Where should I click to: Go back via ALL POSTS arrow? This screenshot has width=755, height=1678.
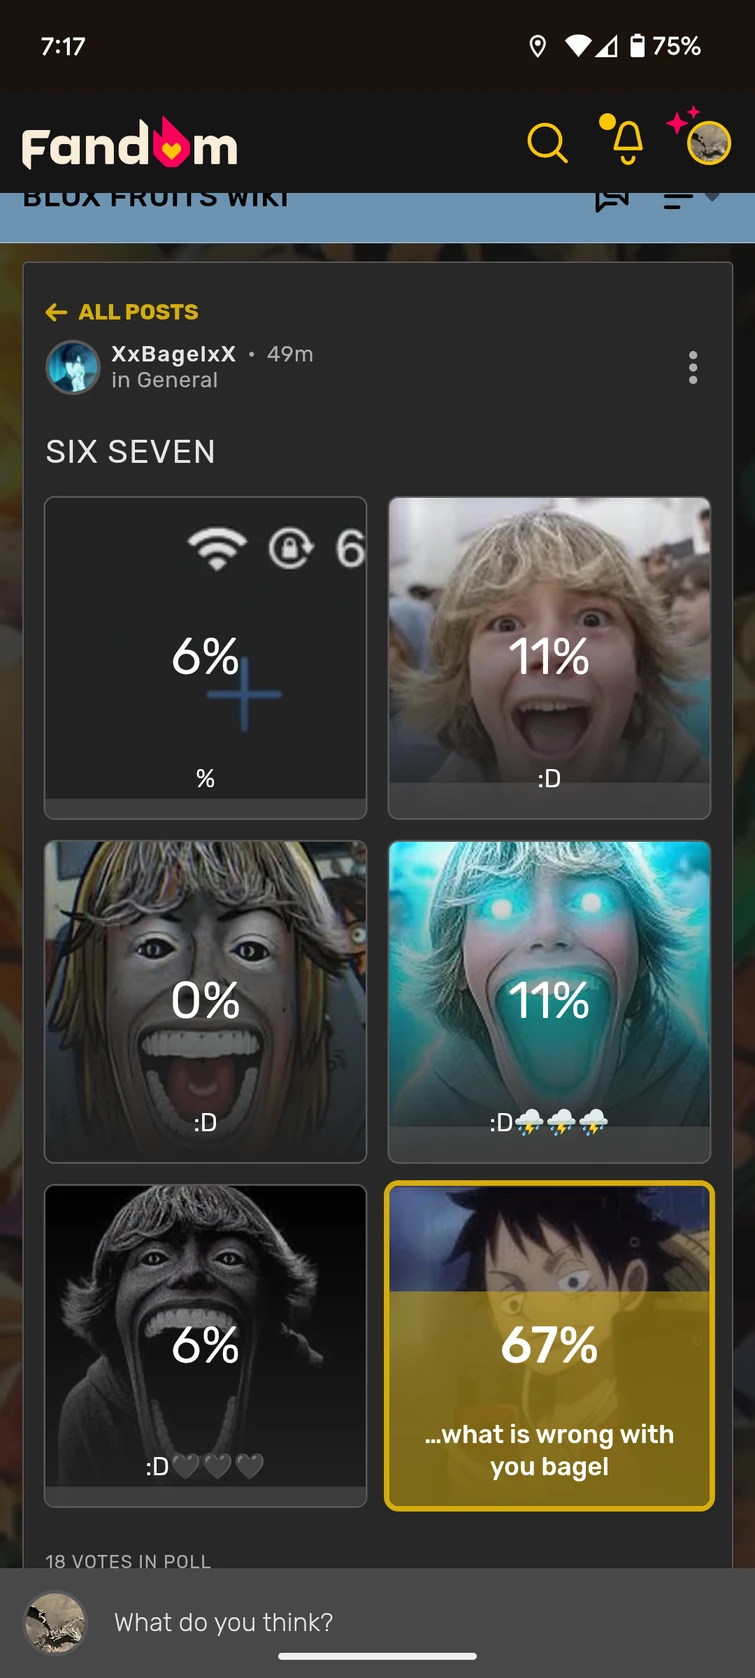[122, 312]
